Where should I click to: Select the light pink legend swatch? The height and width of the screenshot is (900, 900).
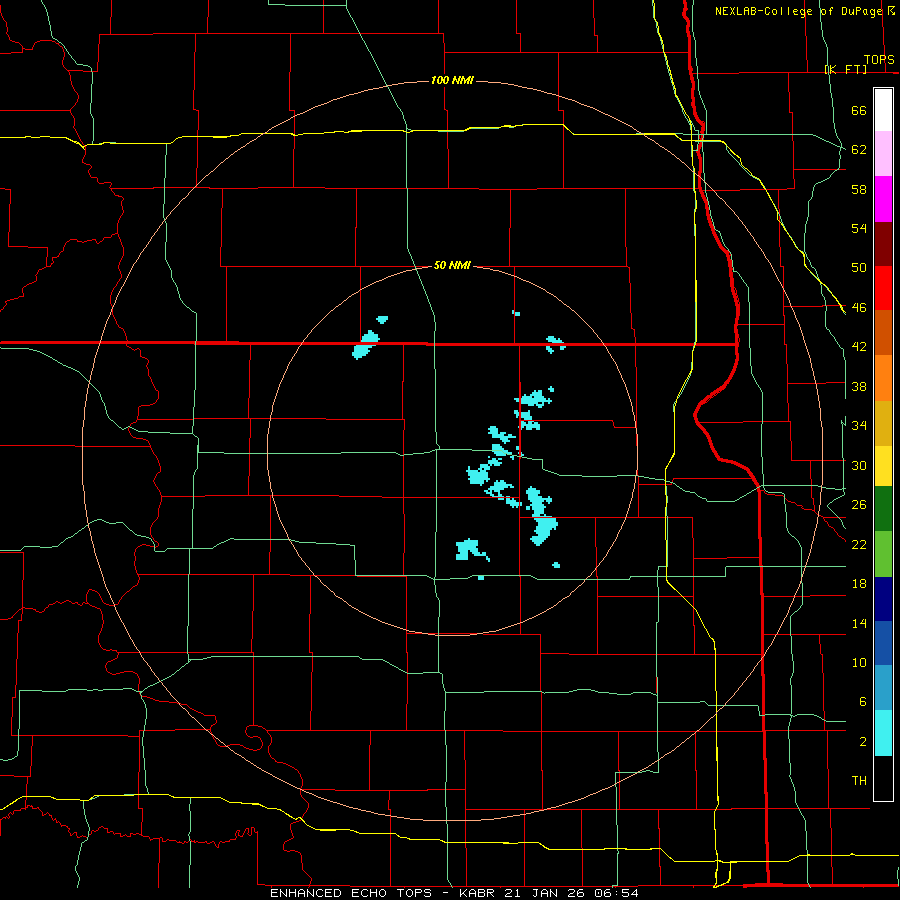point(883,154)
